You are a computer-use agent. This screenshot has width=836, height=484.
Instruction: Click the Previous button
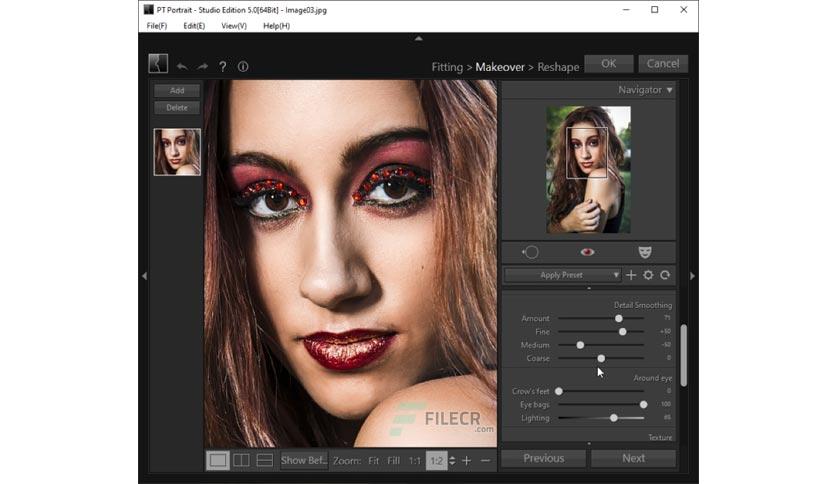coord(543,458)
